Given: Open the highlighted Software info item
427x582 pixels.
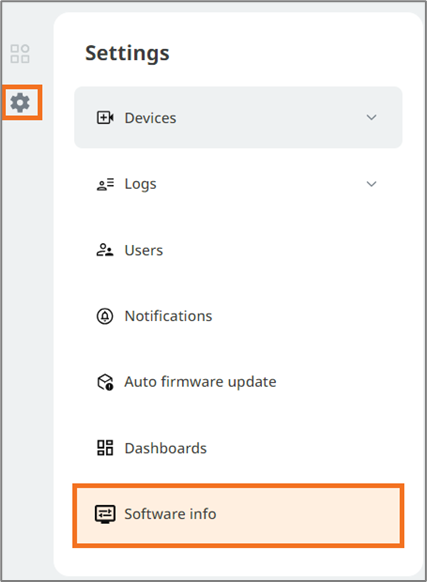Looking at the screenshot, I should point(238,515).
